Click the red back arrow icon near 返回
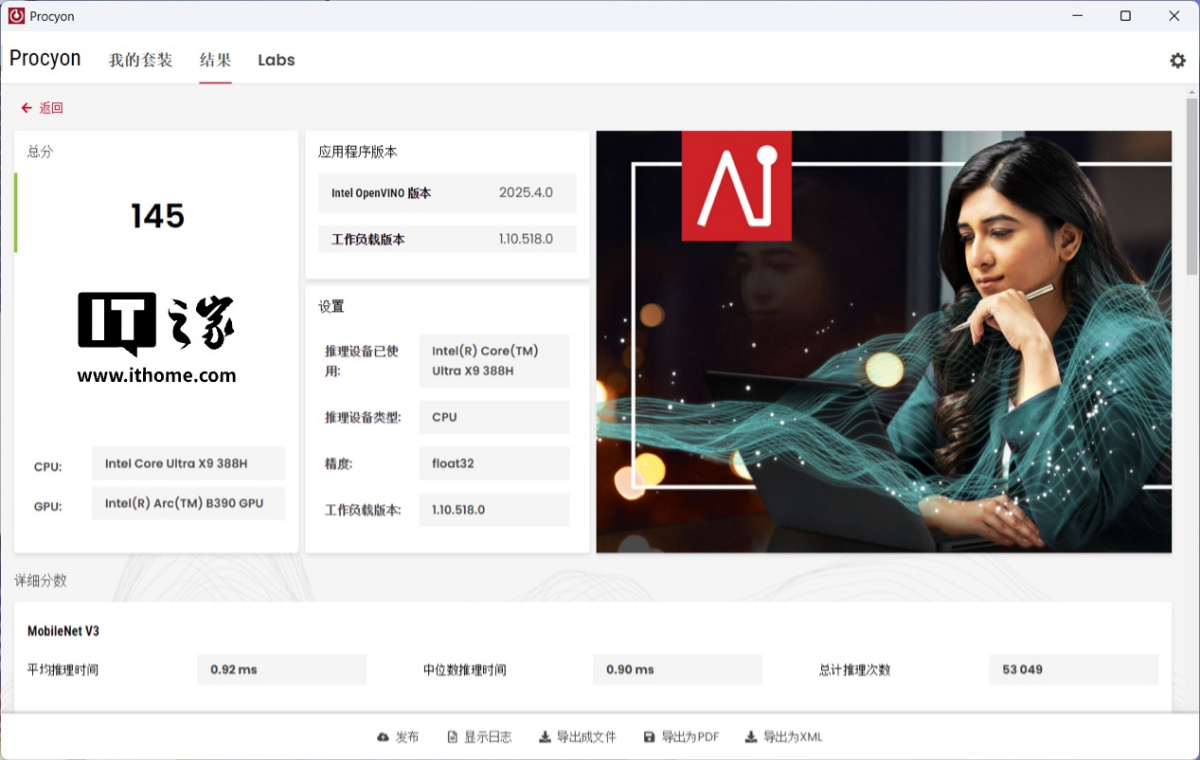 click(25, 107)
